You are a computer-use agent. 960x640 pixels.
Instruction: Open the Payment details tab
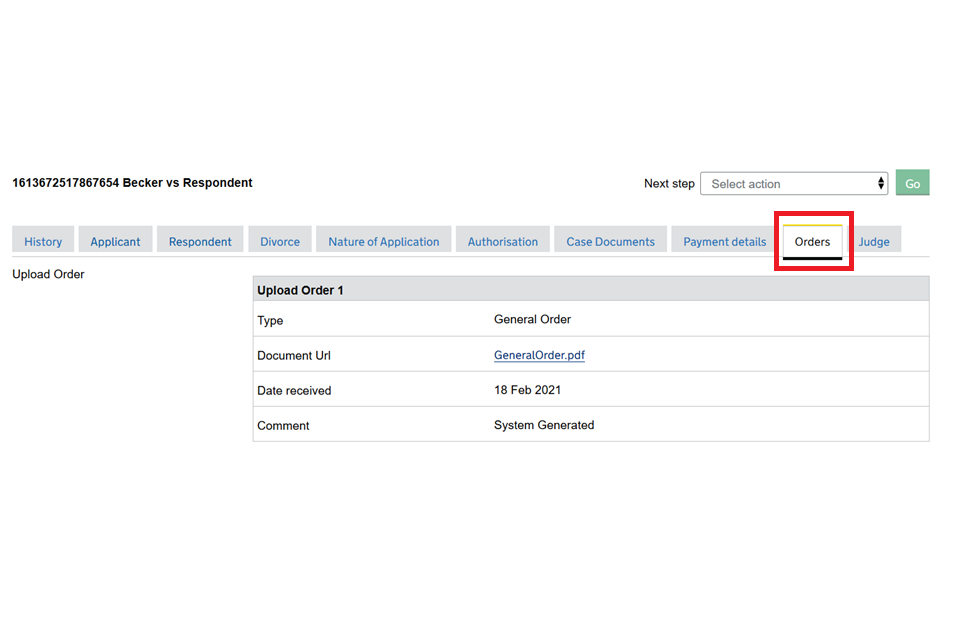coord(724,241)
